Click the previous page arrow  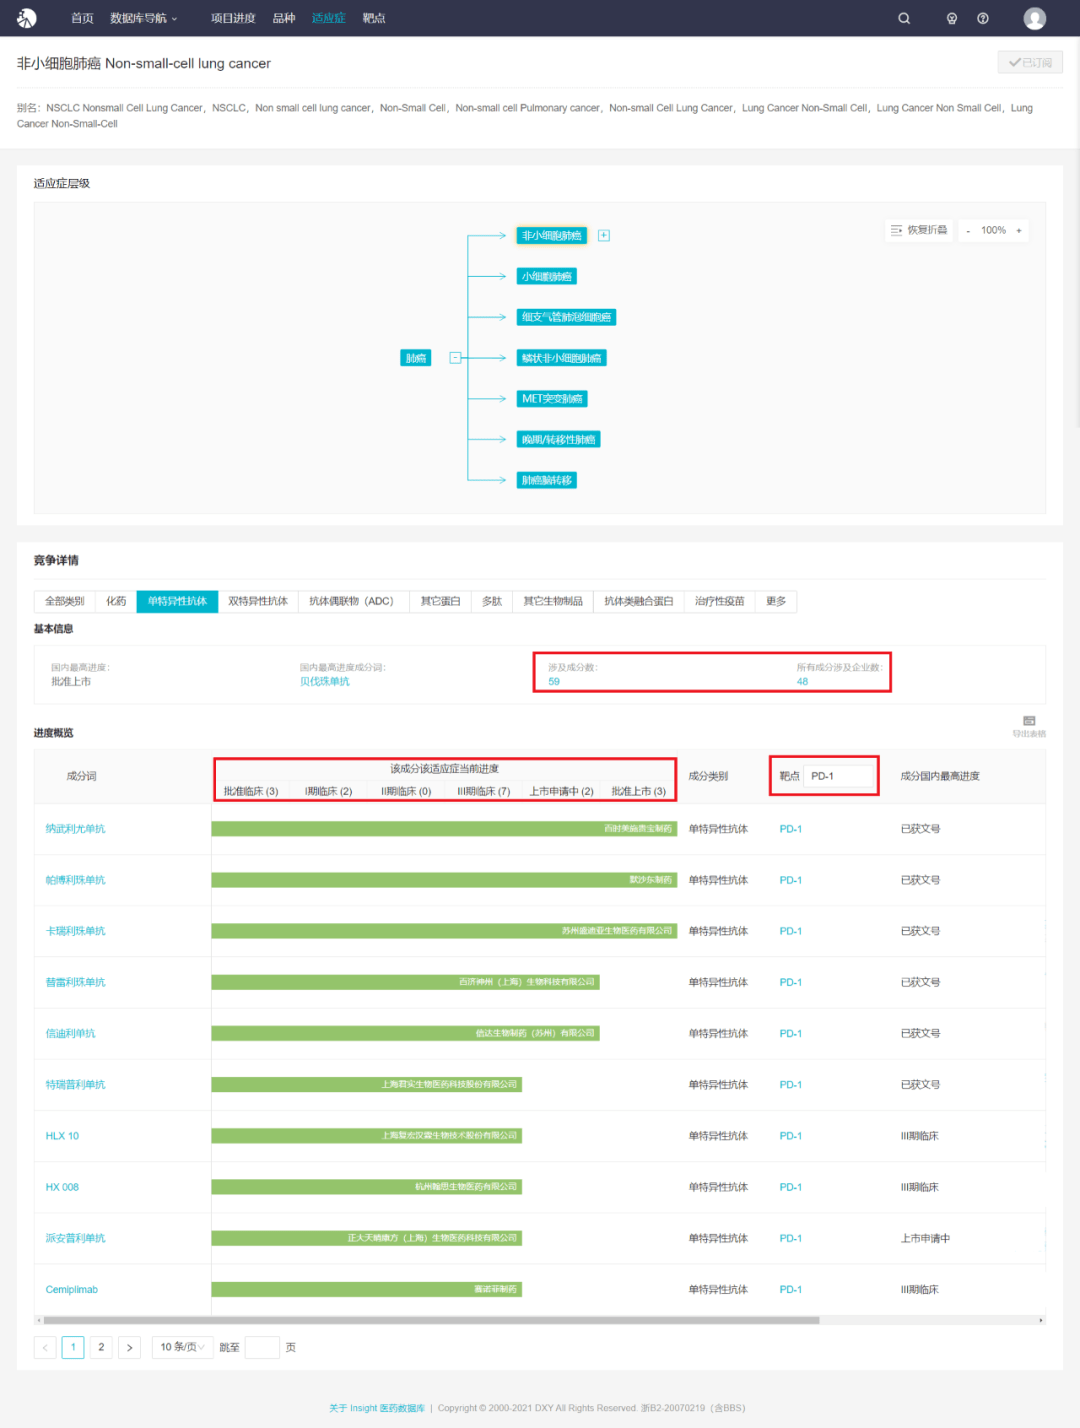[x=45, y=1347]
